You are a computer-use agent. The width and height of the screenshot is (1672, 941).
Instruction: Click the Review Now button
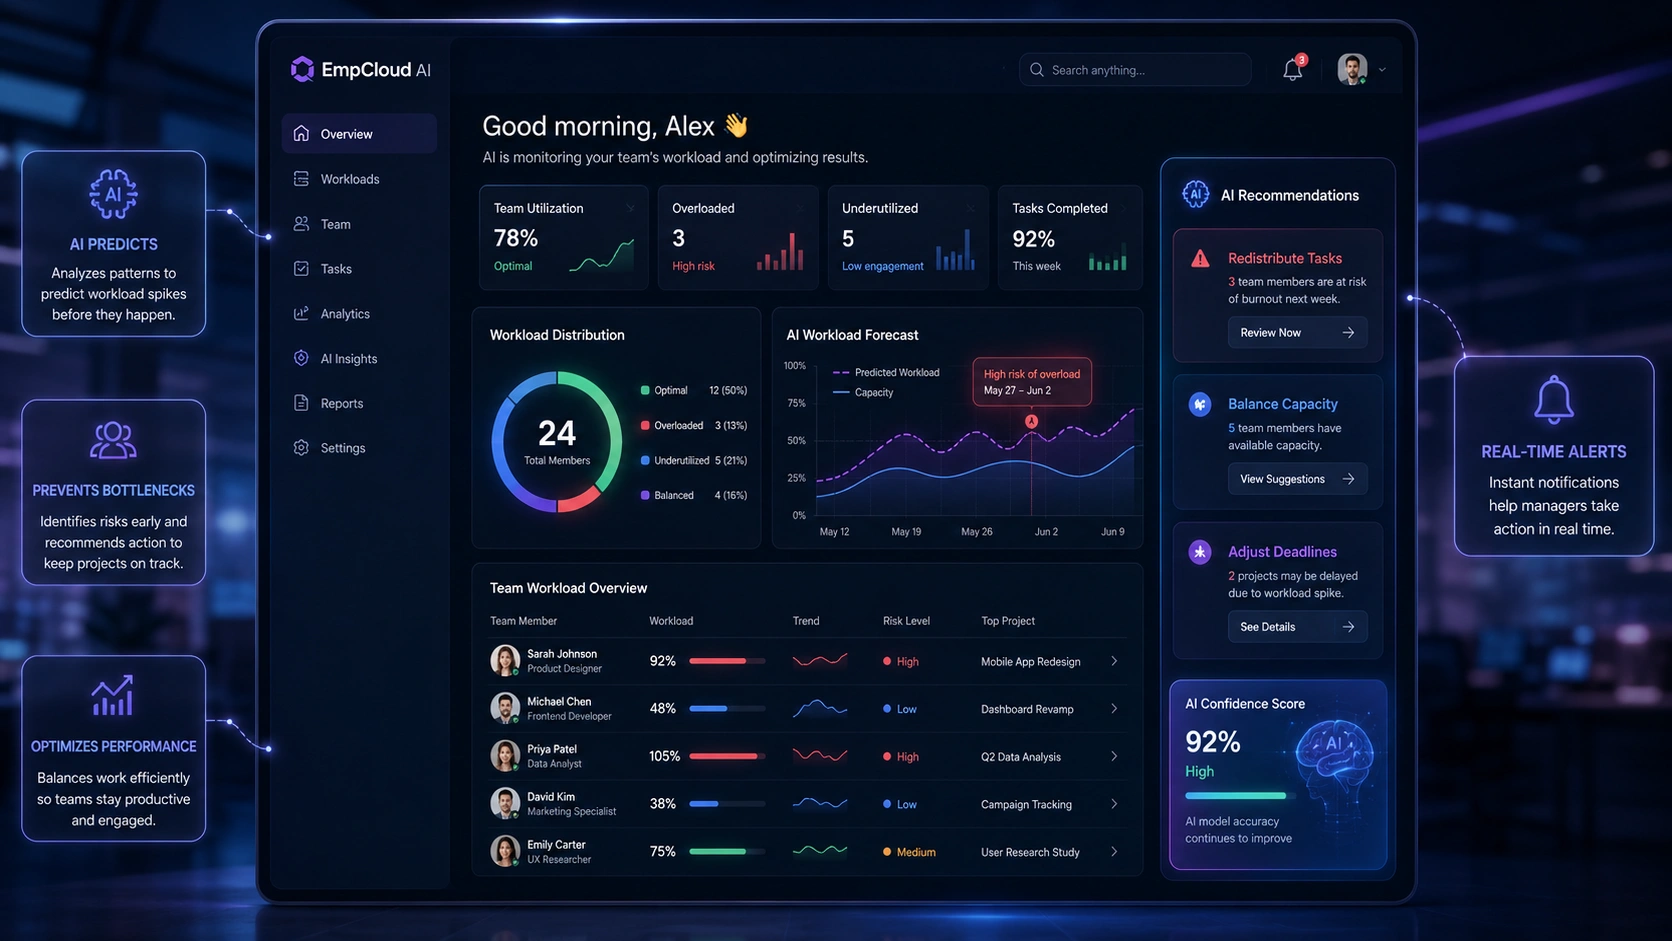coord(1297,332)
